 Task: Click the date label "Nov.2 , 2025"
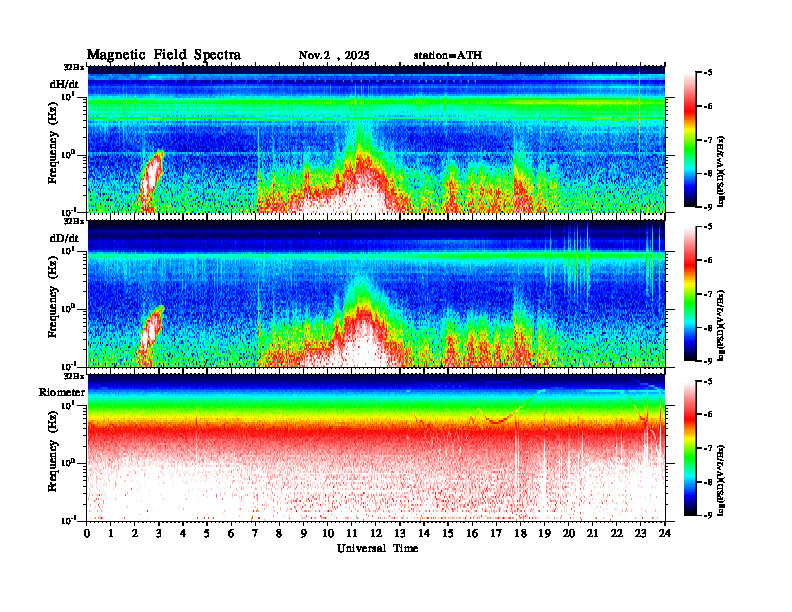334,55
